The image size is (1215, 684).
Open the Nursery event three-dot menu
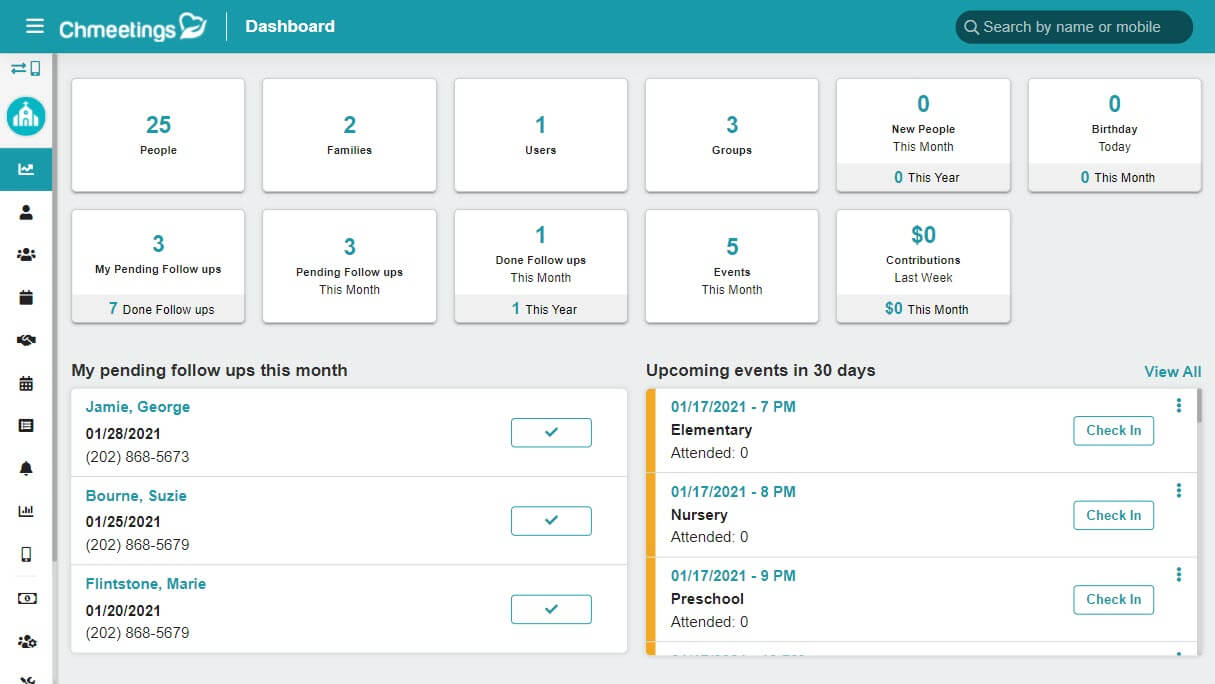click(1179, 490)
